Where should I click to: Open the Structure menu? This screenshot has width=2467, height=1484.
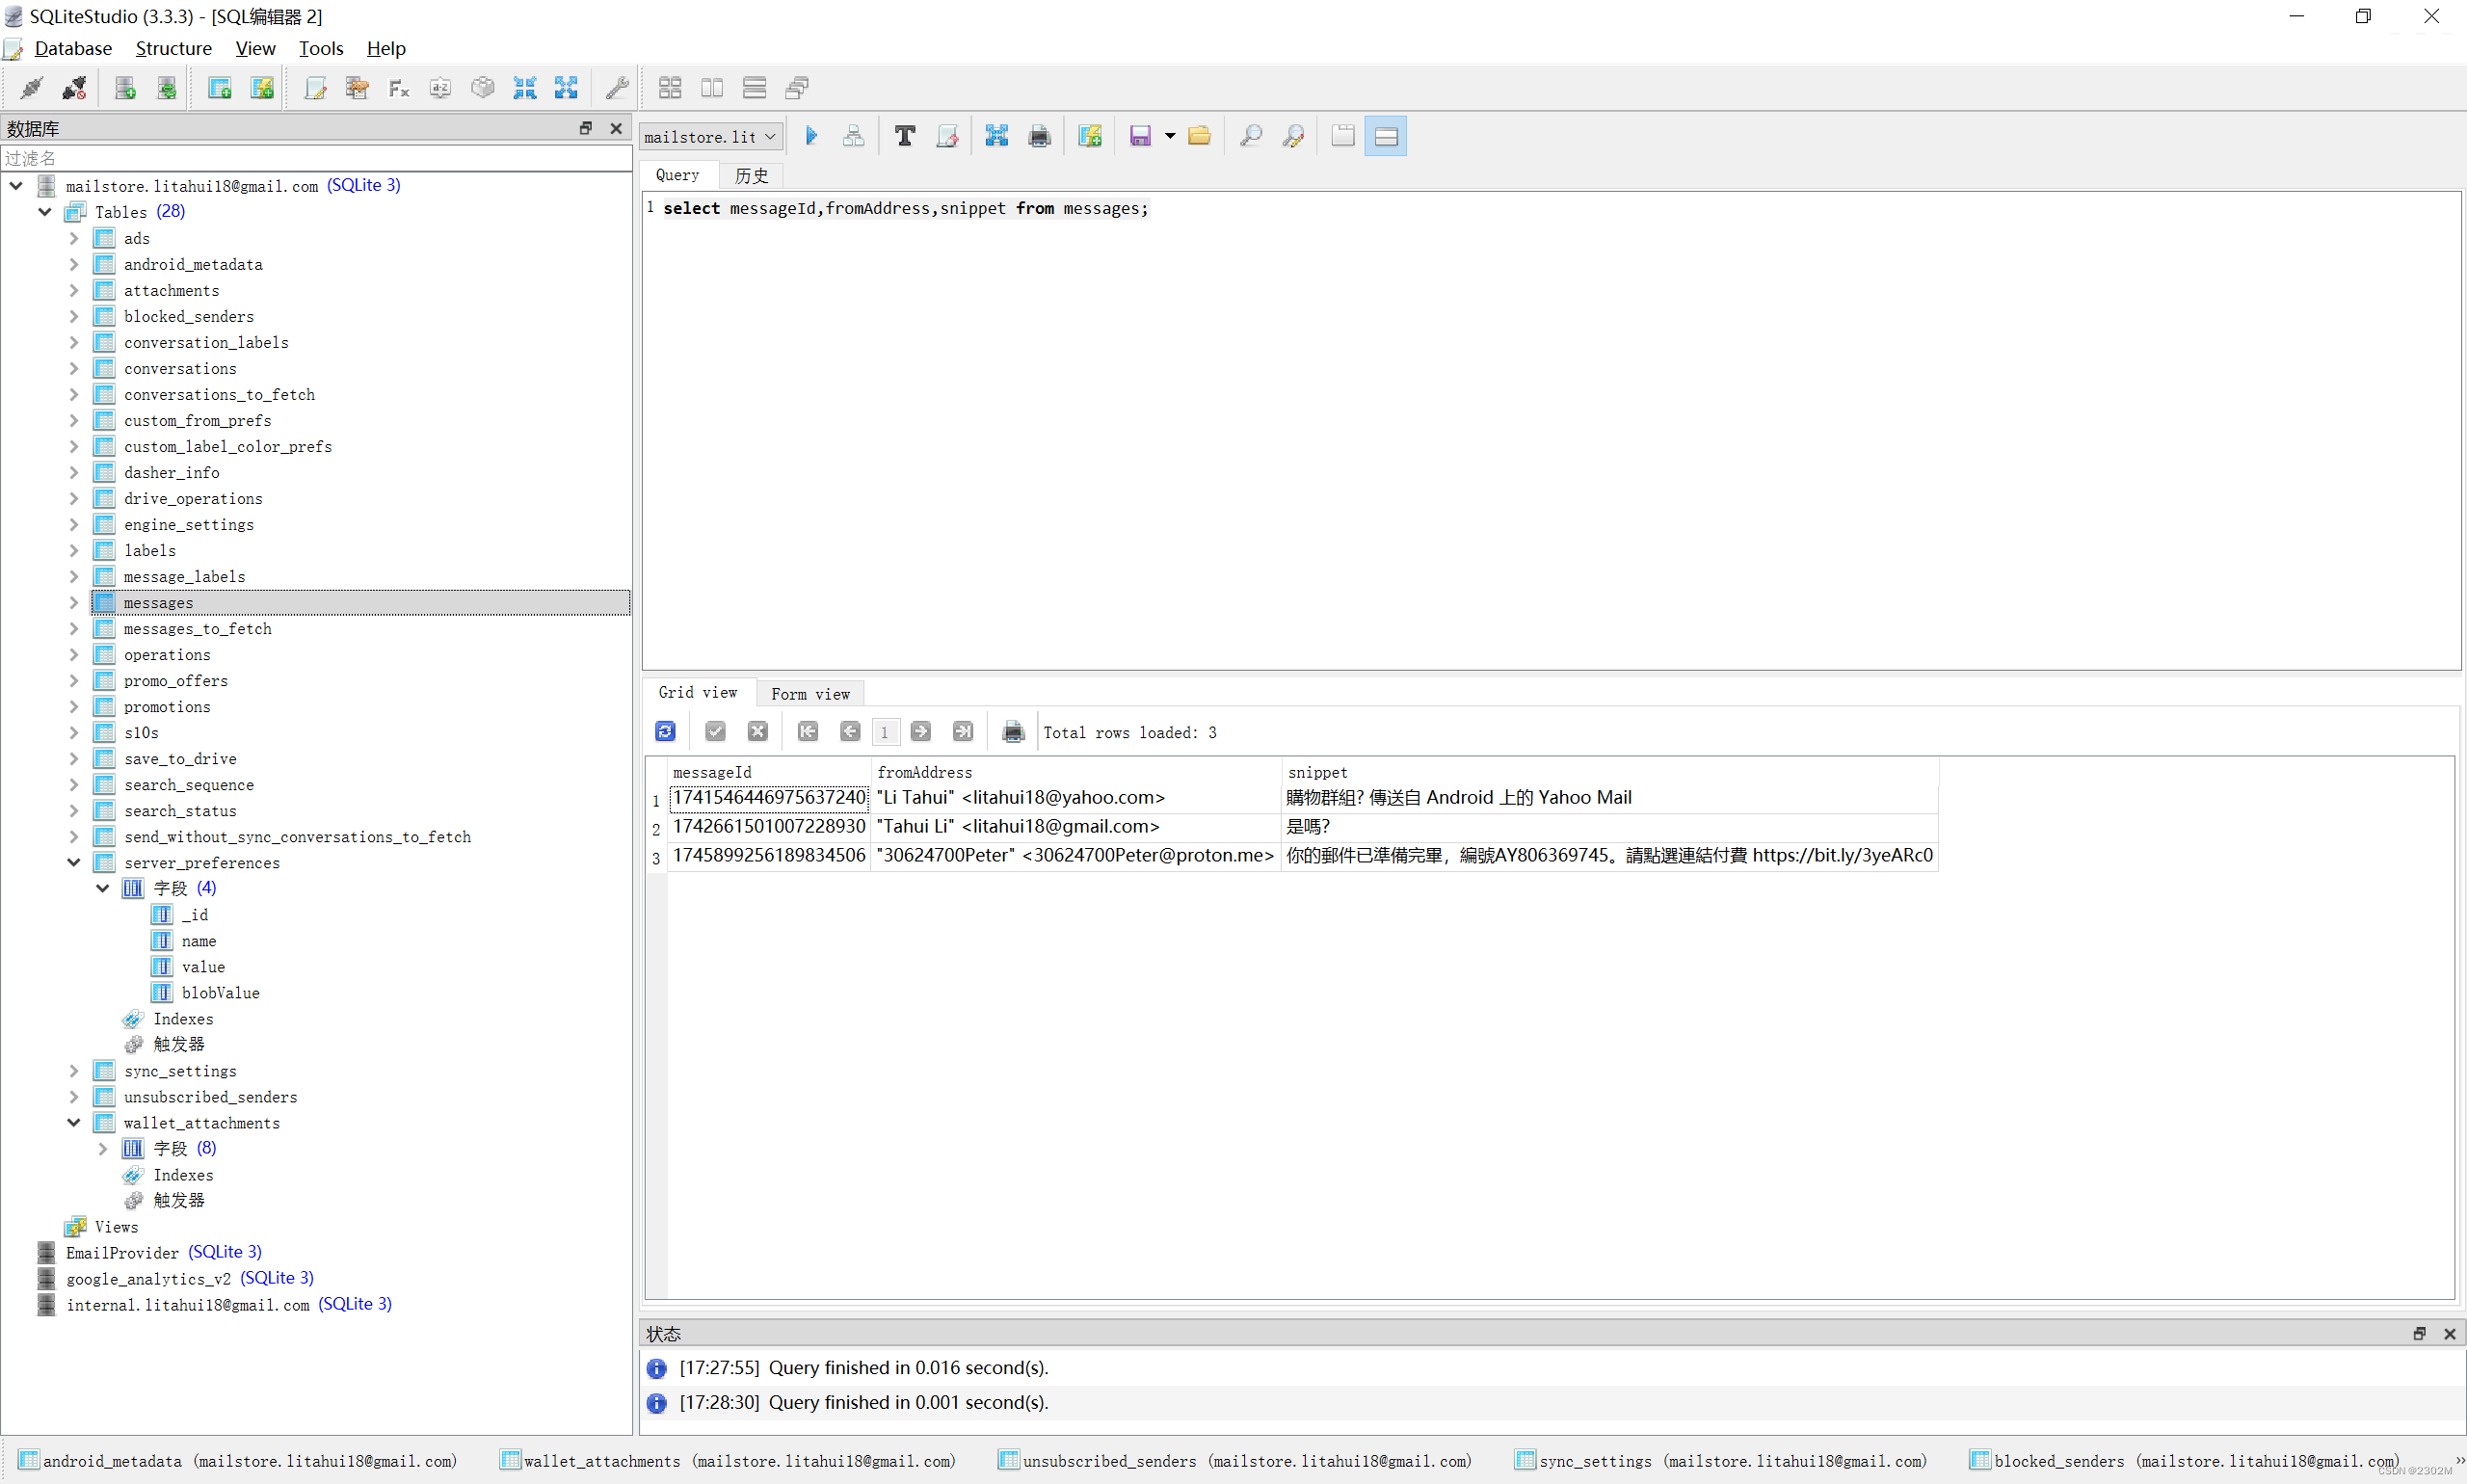pos(173,48)
